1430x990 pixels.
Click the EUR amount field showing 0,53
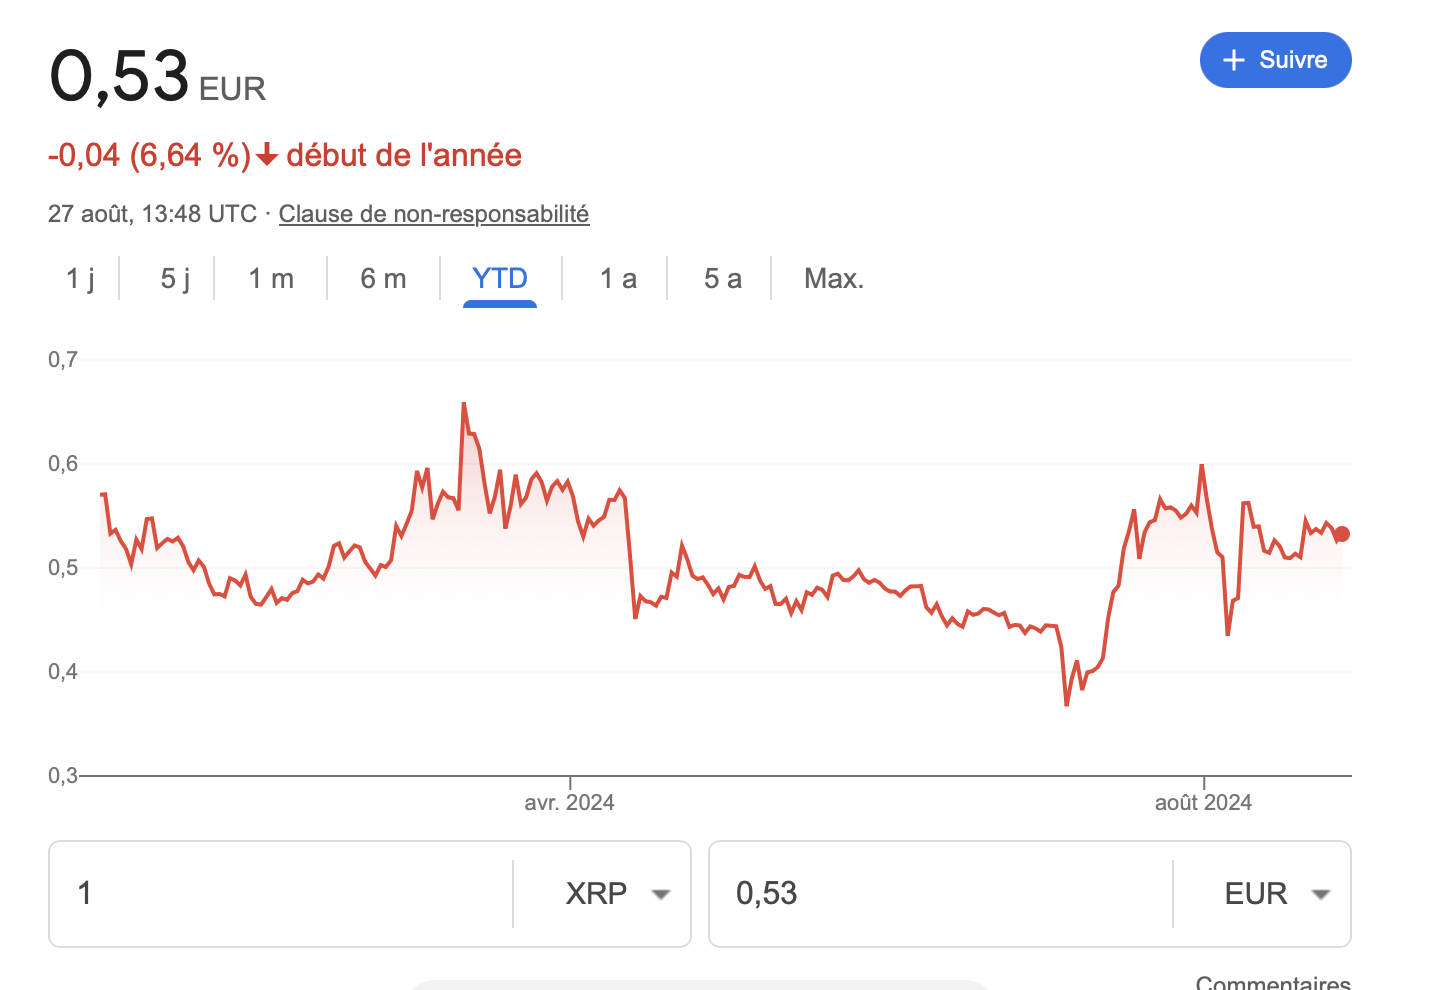[940, 893]
